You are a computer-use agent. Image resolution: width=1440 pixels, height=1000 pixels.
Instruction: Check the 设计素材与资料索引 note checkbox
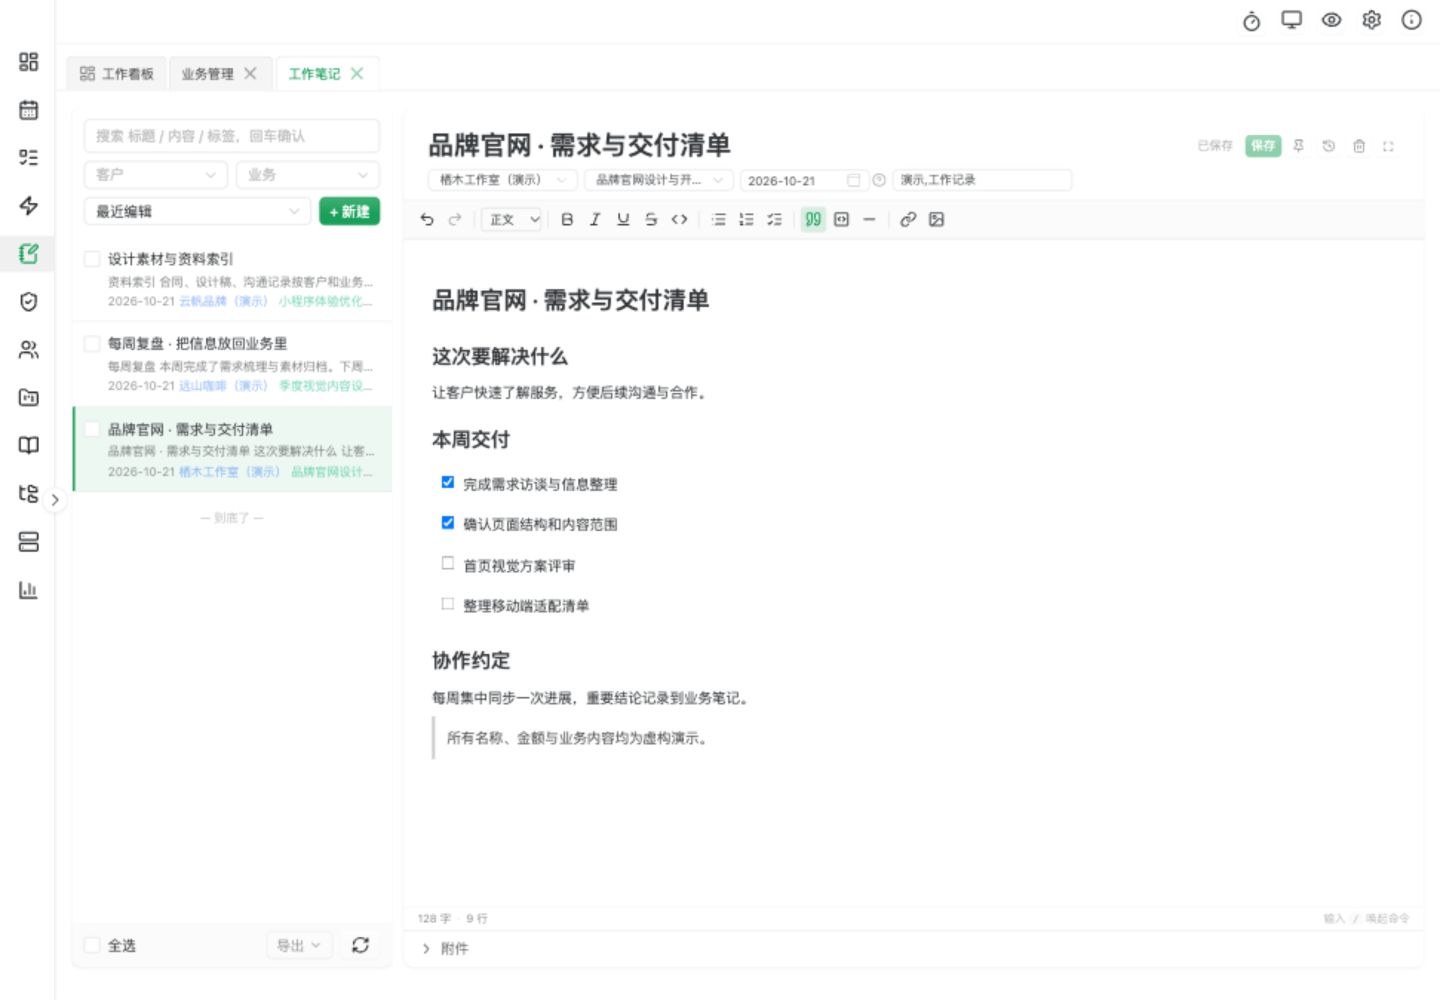click(x=92, y=259)
